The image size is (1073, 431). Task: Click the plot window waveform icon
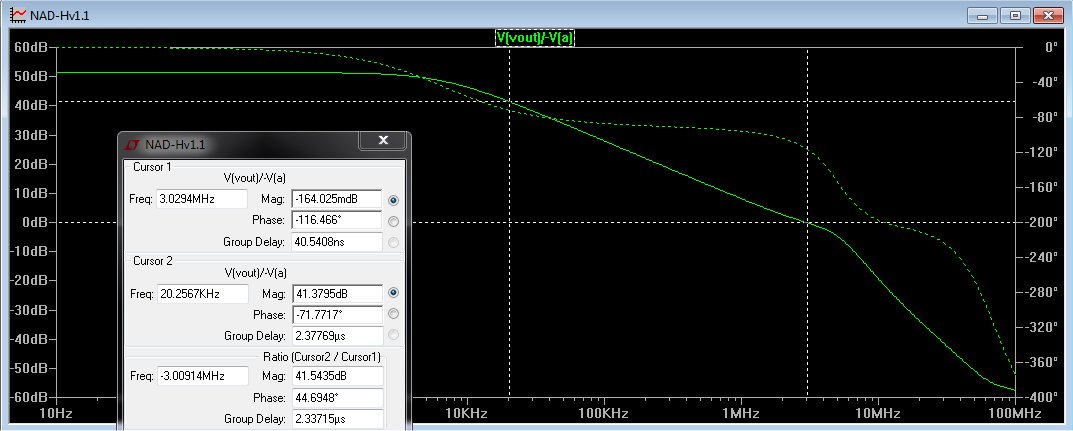pos(18,14)
